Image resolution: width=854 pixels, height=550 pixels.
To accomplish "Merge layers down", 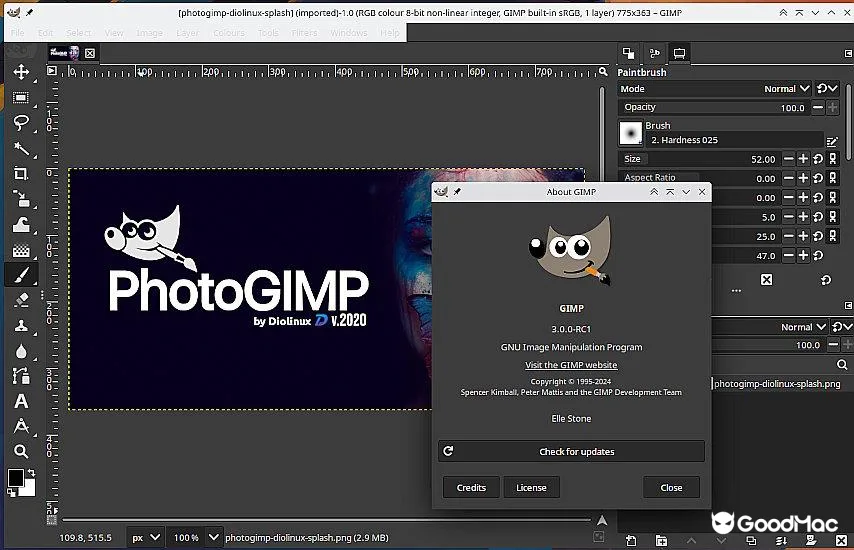I will 781,541.
